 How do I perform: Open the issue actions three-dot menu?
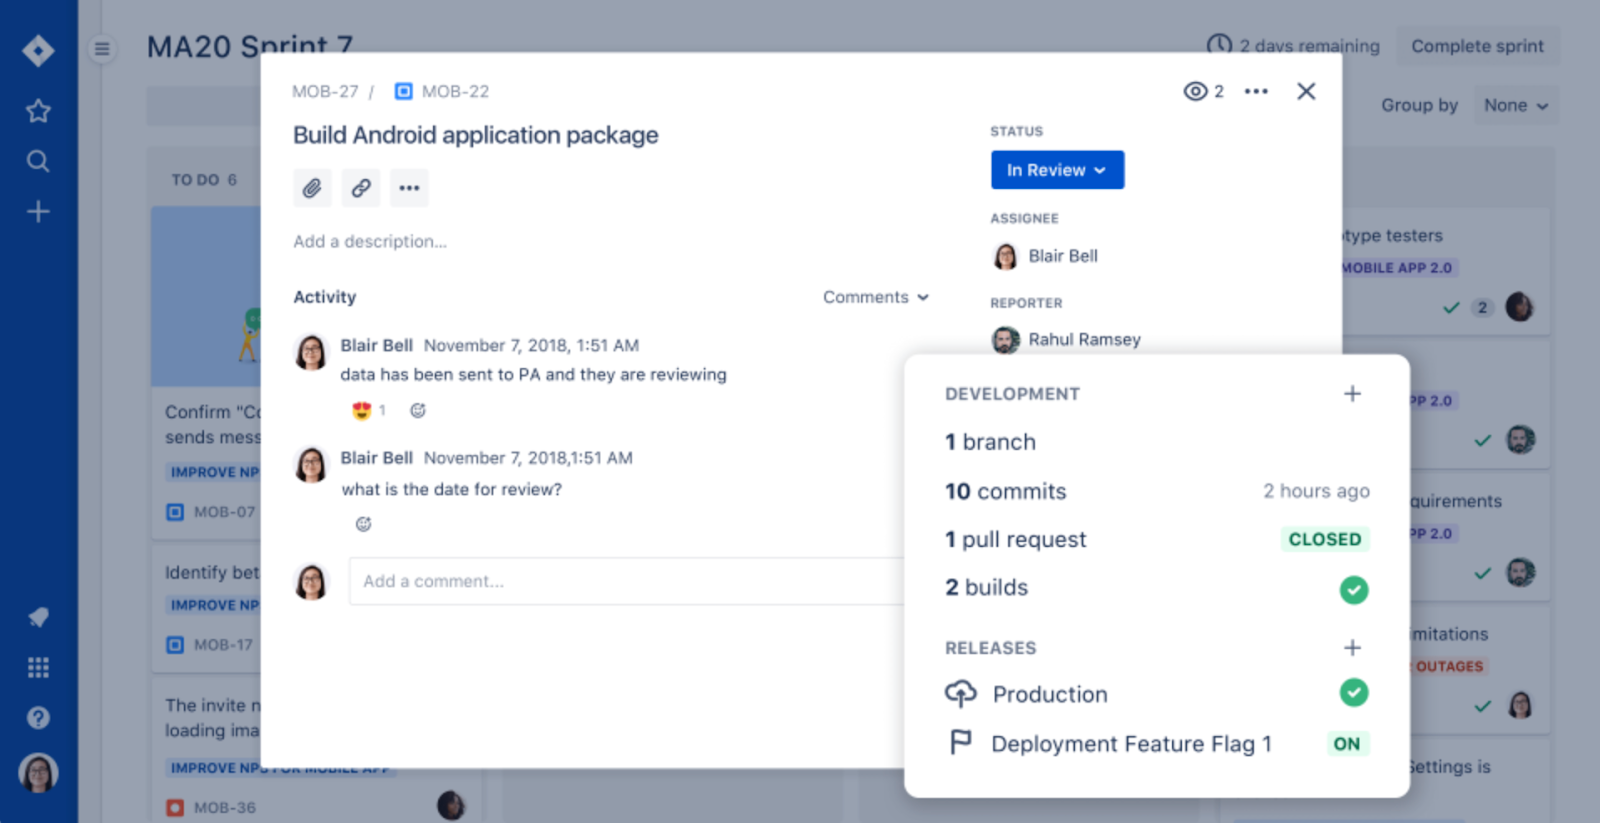click(x=1256, y=91)
